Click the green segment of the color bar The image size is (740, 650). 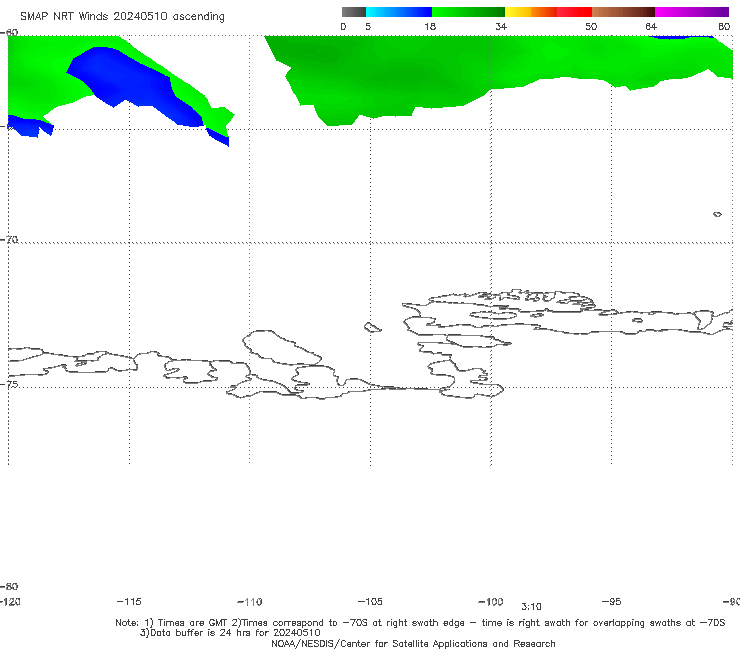coord(468,12)
